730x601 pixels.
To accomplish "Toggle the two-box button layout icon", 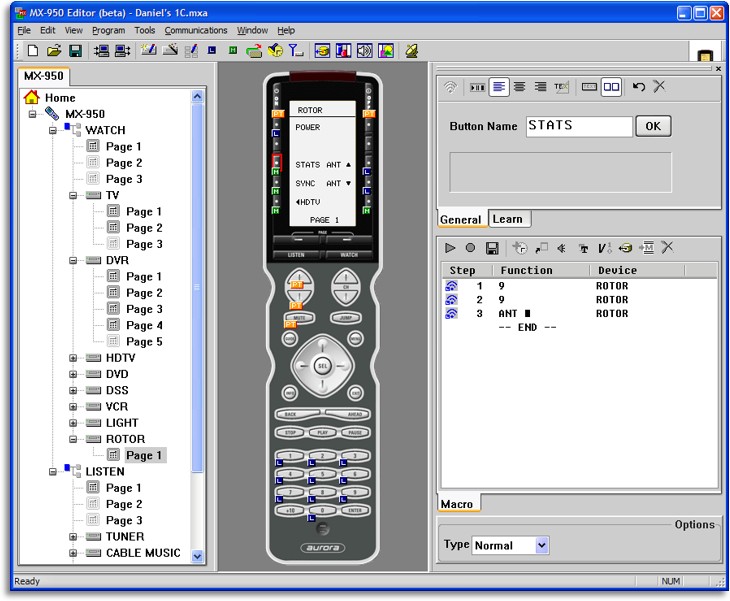I will coord(611,87).
